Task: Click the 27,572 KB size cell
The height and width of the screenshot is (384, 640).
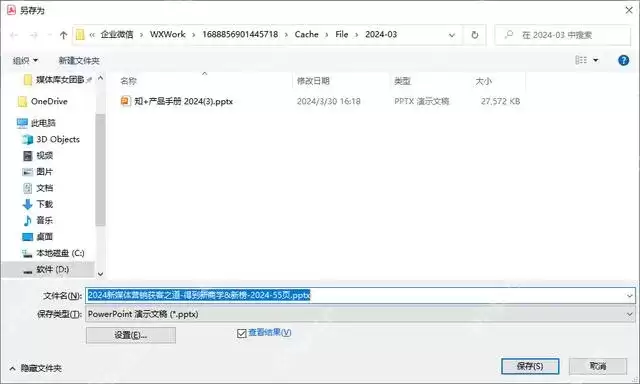Action: point(500,101)
